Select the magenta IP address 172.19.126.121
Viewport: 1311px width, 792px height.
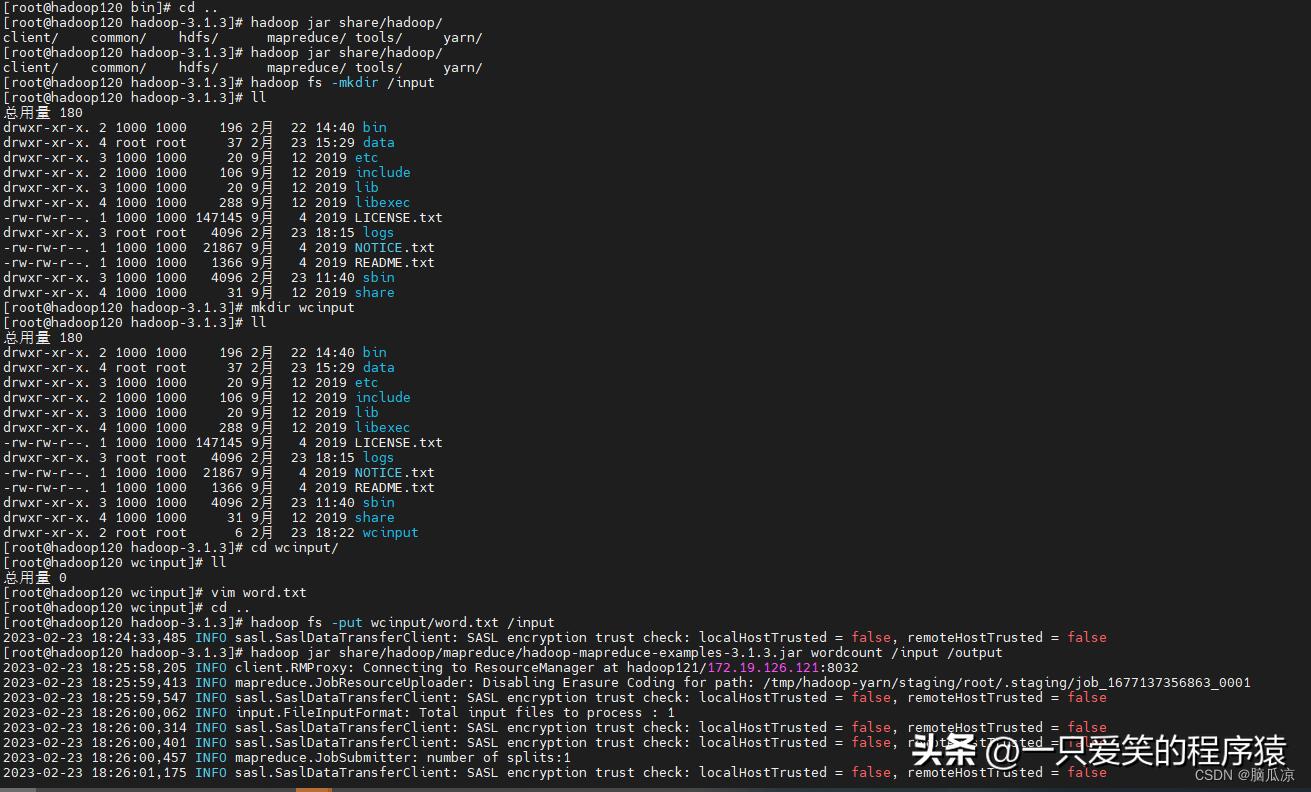(763, 667)
